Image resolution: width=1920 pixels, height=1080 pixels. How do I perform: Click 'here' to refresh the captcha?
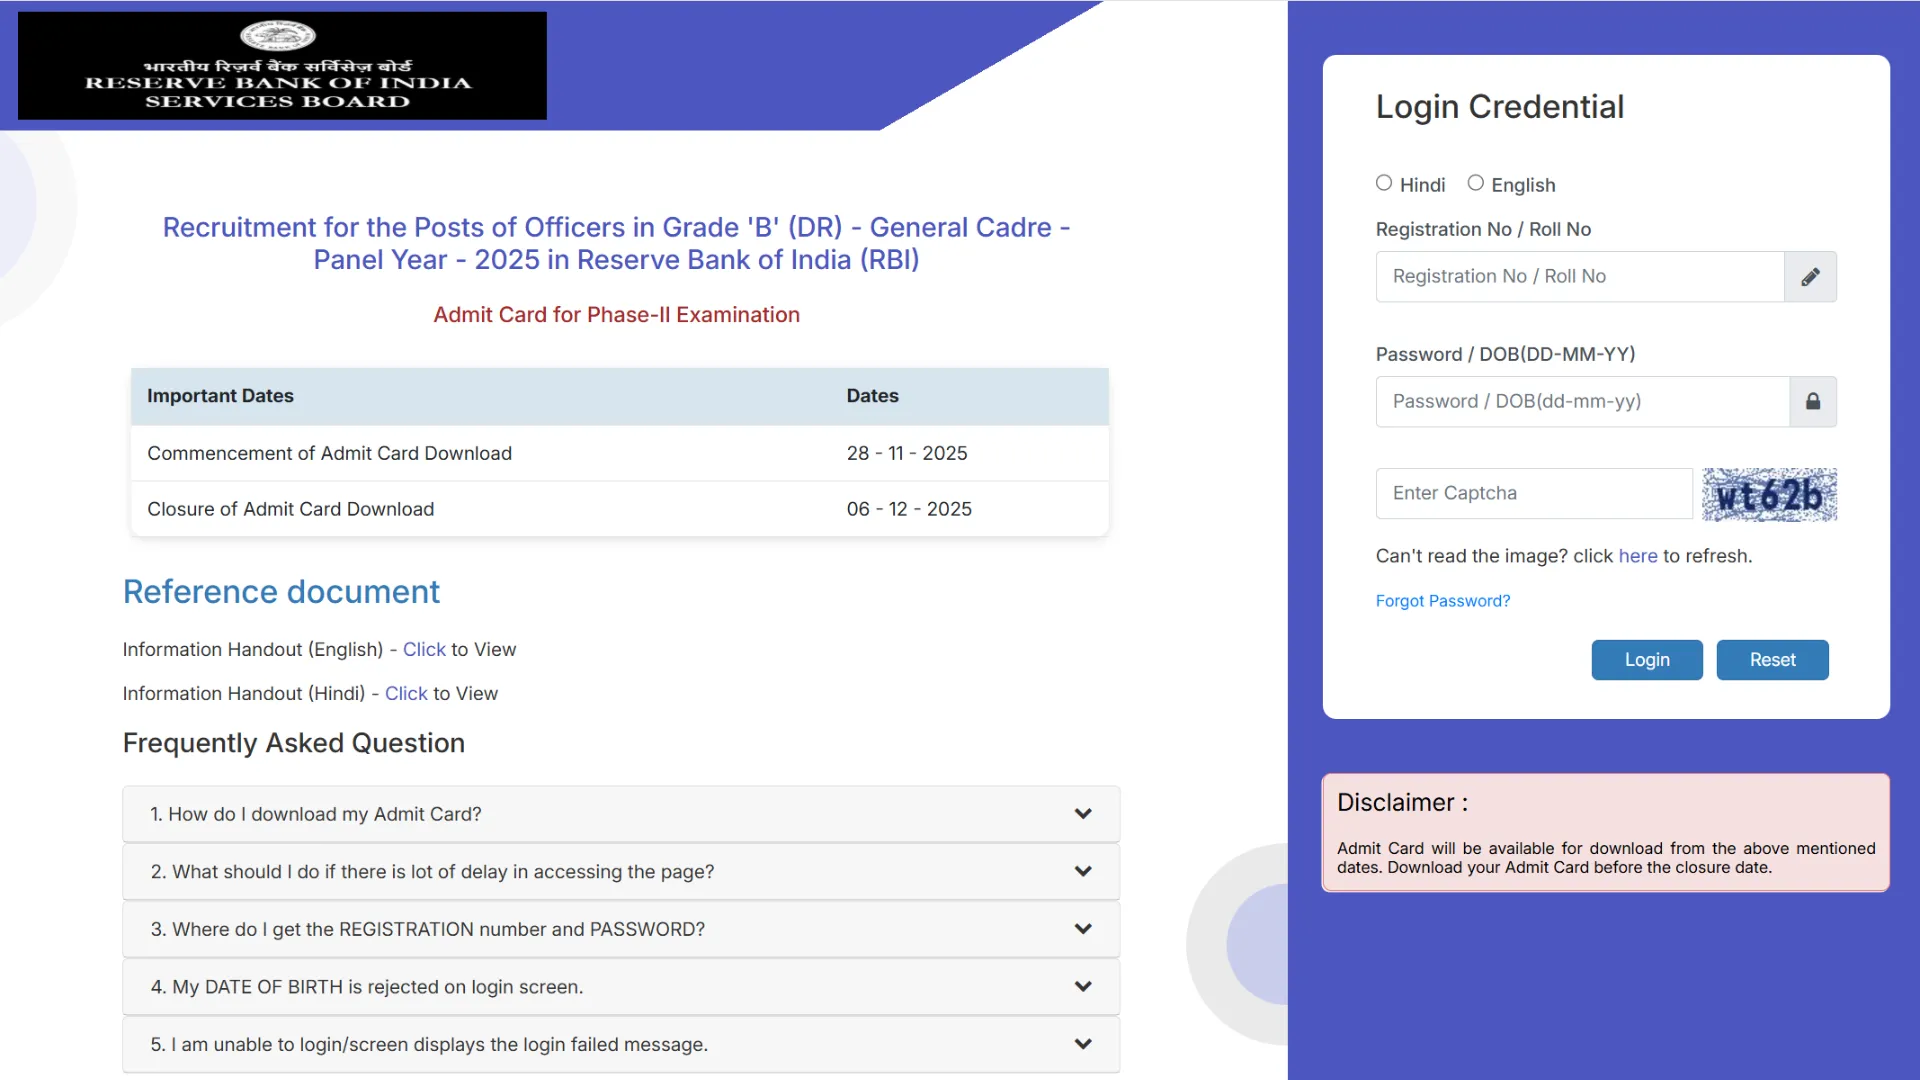click(1637, 556)
